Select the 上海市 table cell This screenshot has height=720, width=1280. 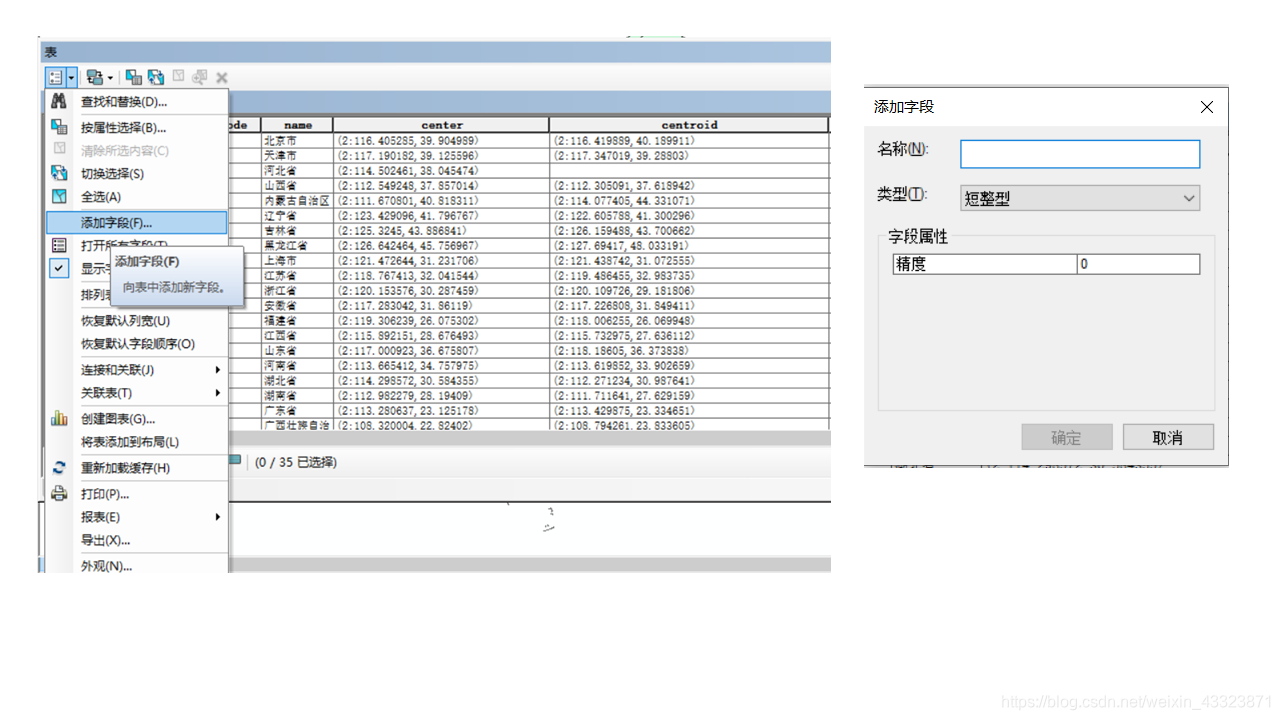pos(297,260)
